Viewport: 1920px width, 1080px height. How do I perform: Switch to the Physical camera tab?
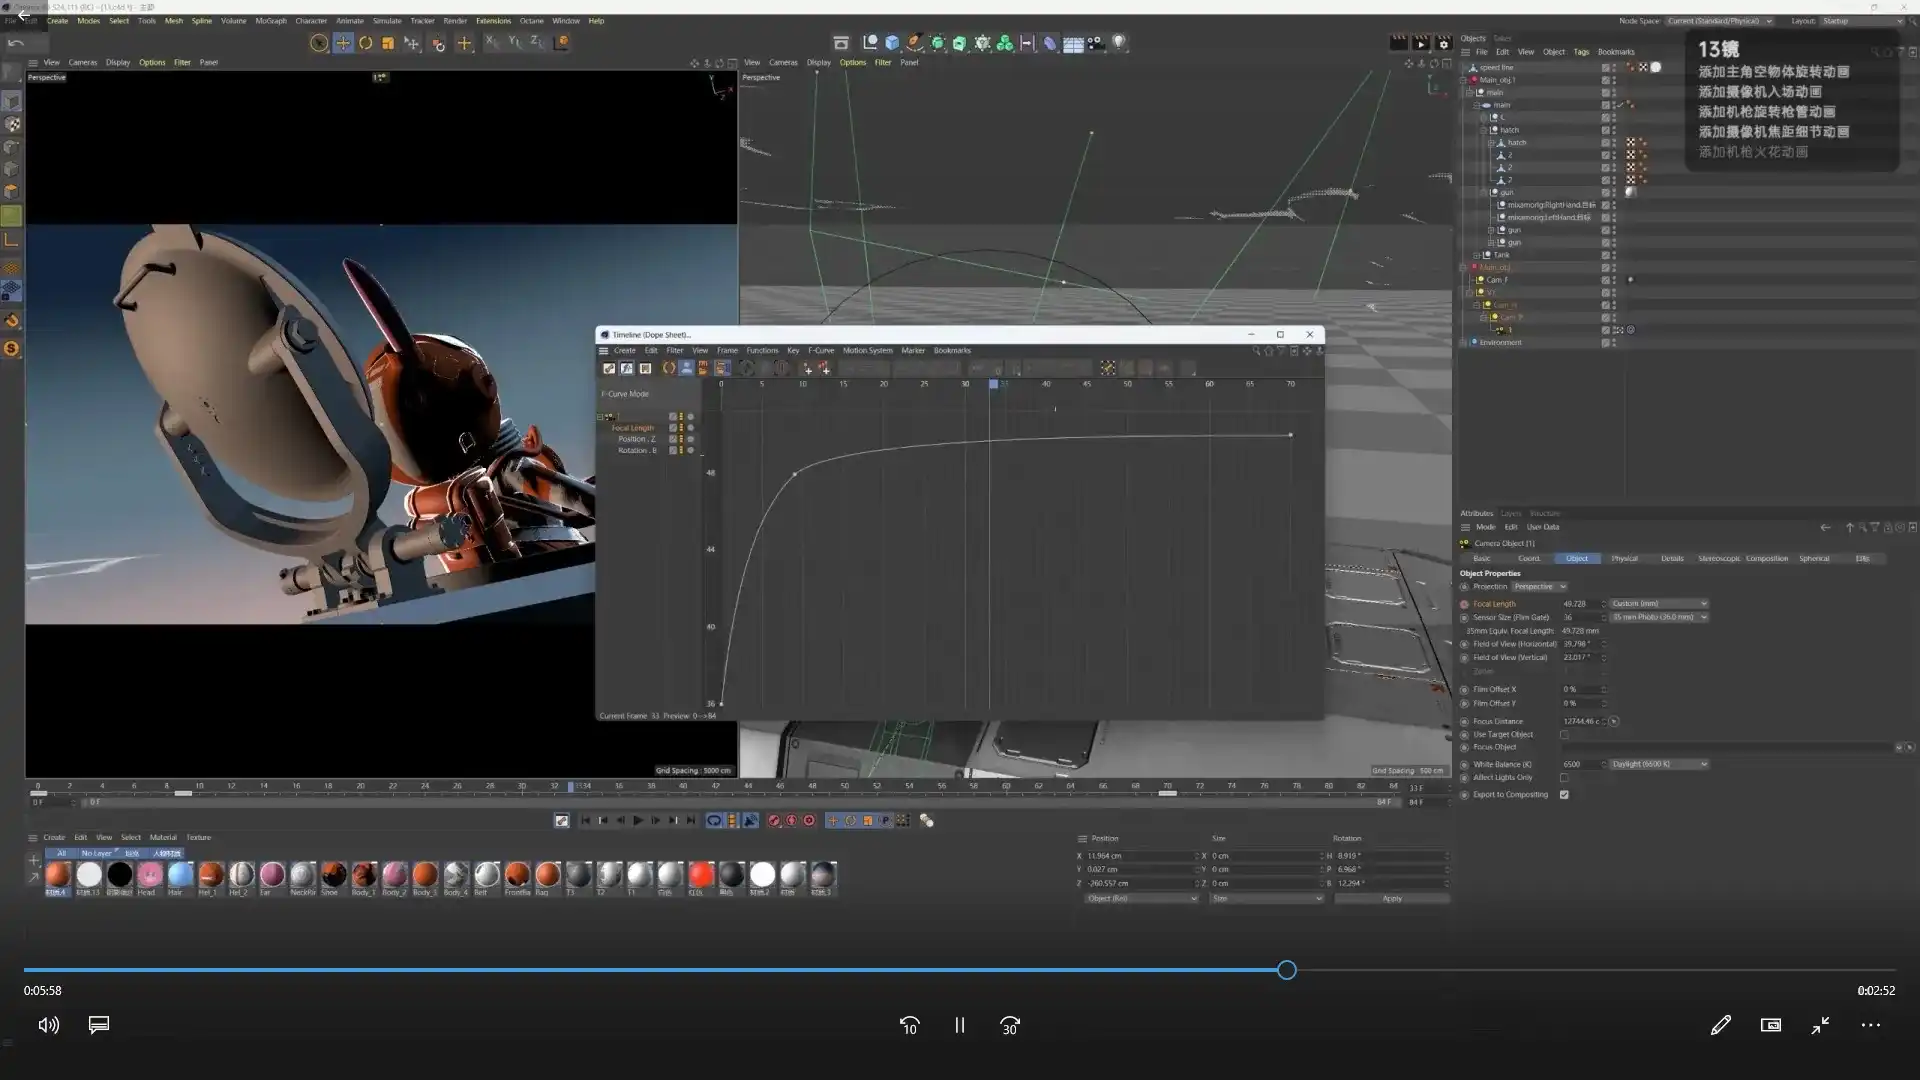click(x=1624, y=559)
